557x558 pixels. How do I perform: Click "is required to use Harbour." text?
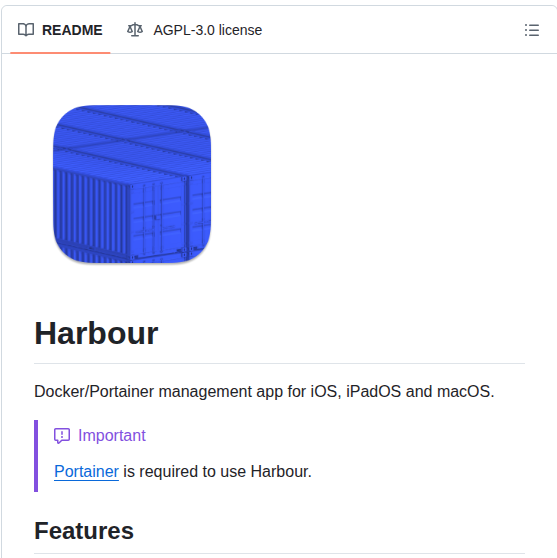[x=217, y=472]
